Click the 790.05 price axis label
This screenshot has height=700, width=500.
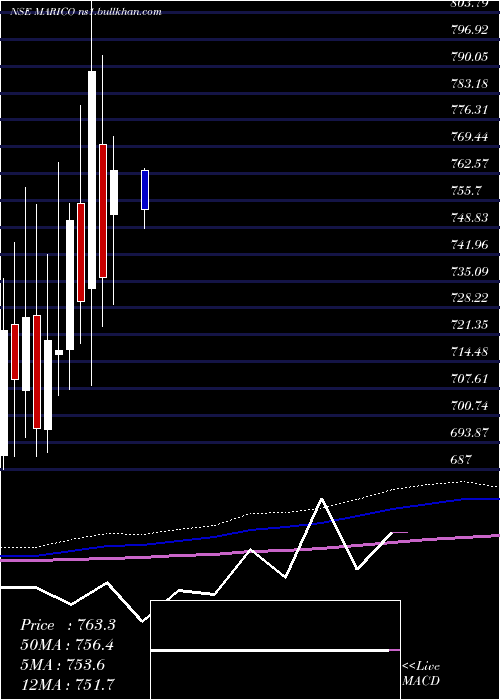point(469,57)
